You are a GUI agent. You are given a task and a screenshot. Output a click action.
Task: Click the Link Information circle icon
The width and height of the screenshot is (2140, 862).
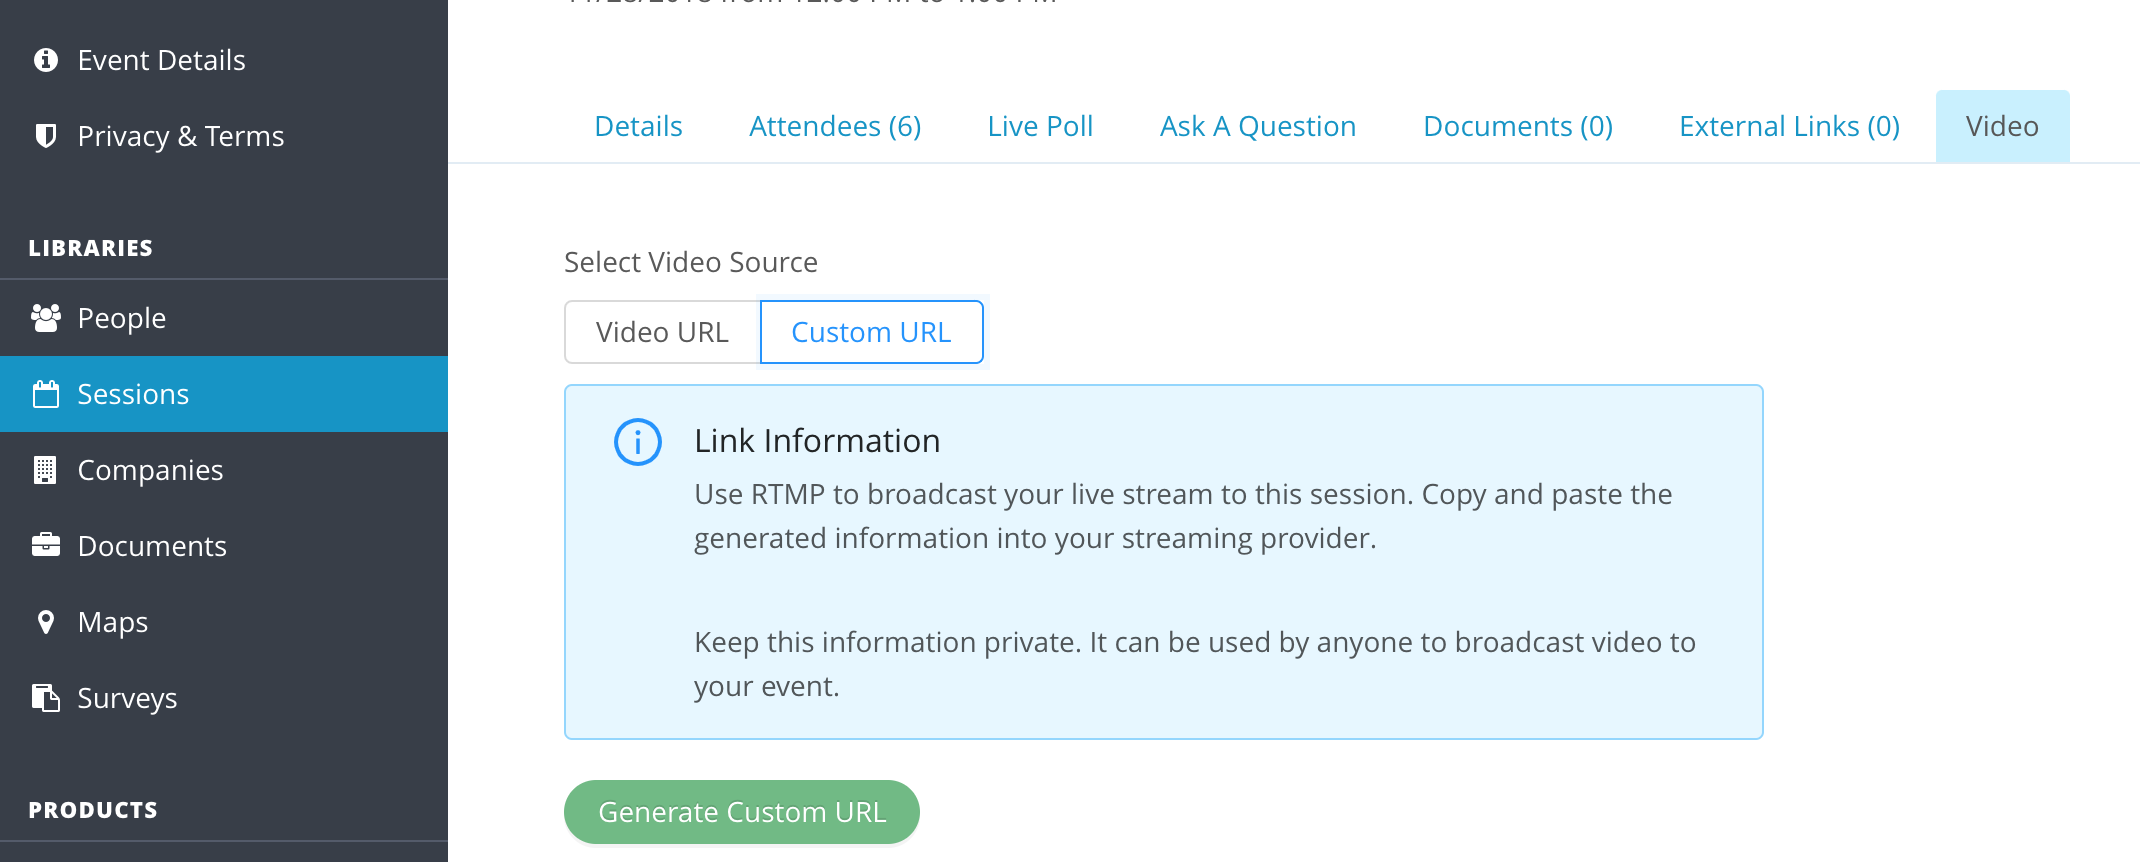pyautogui.click(x=638, y=442)
